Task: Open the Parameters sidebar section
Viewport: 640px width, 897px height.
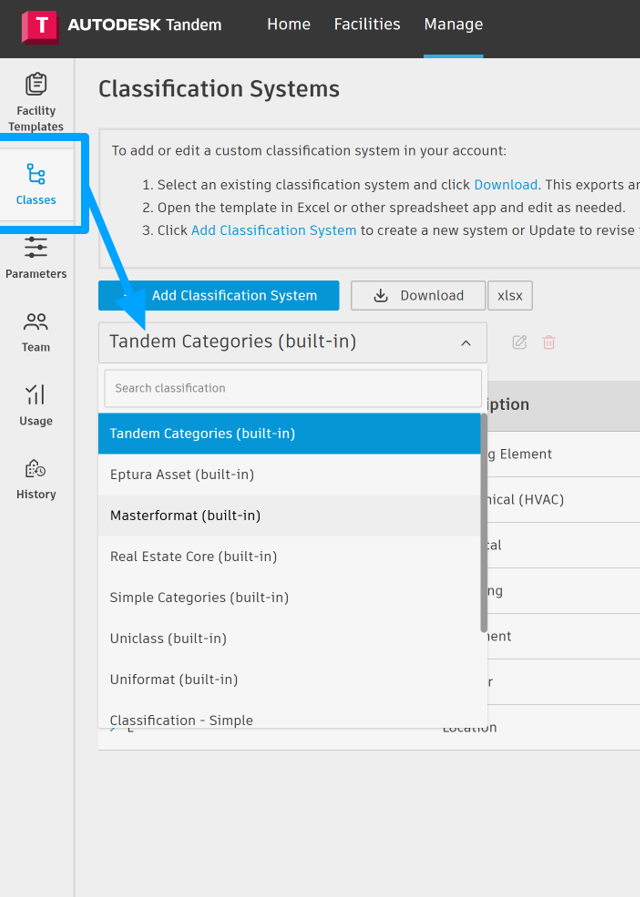Action: (x=36, y=258)
